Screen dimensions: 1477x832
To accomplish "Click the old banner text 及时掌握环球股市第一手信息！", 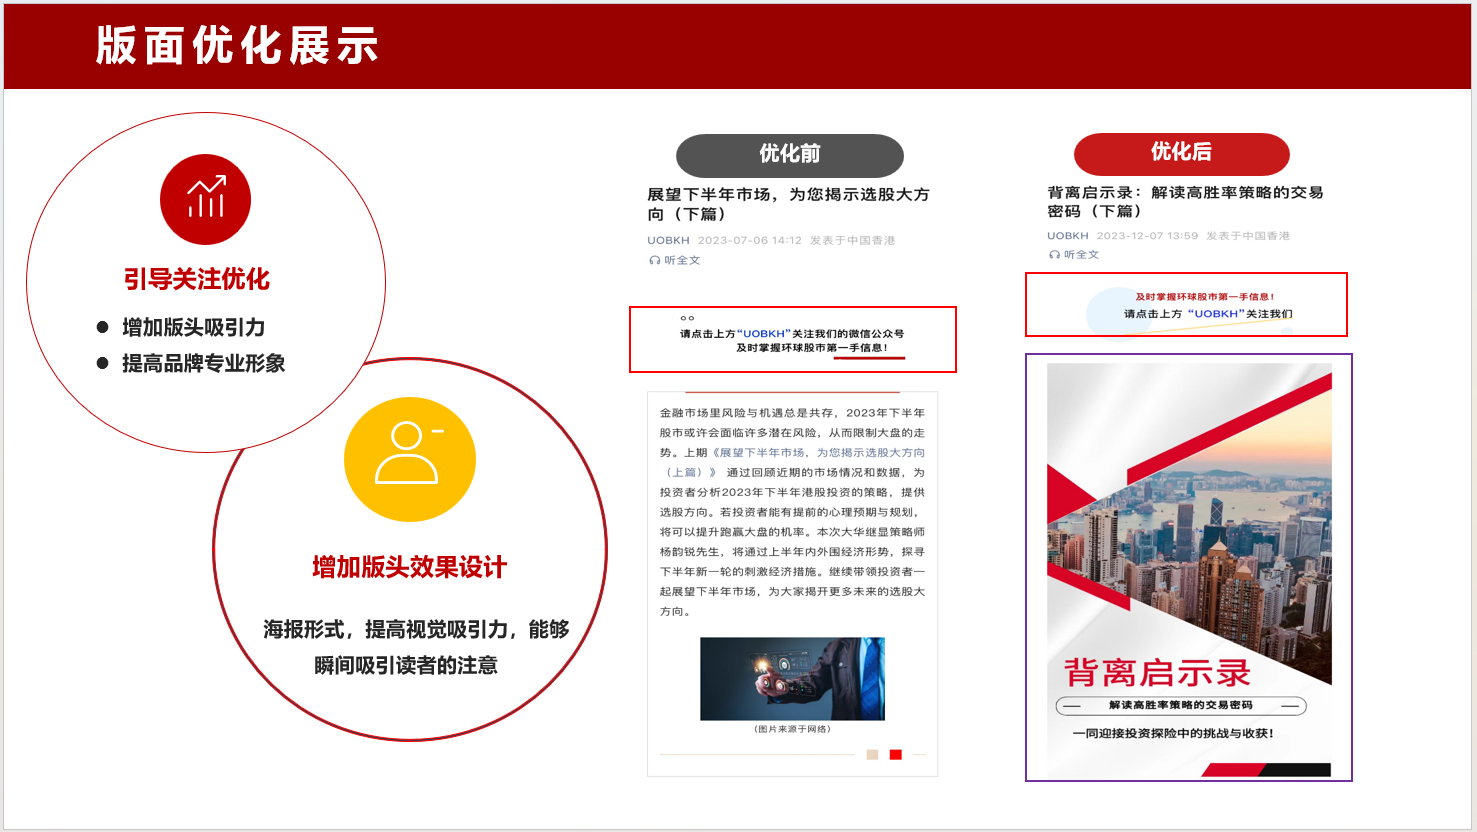I will 812,348.
